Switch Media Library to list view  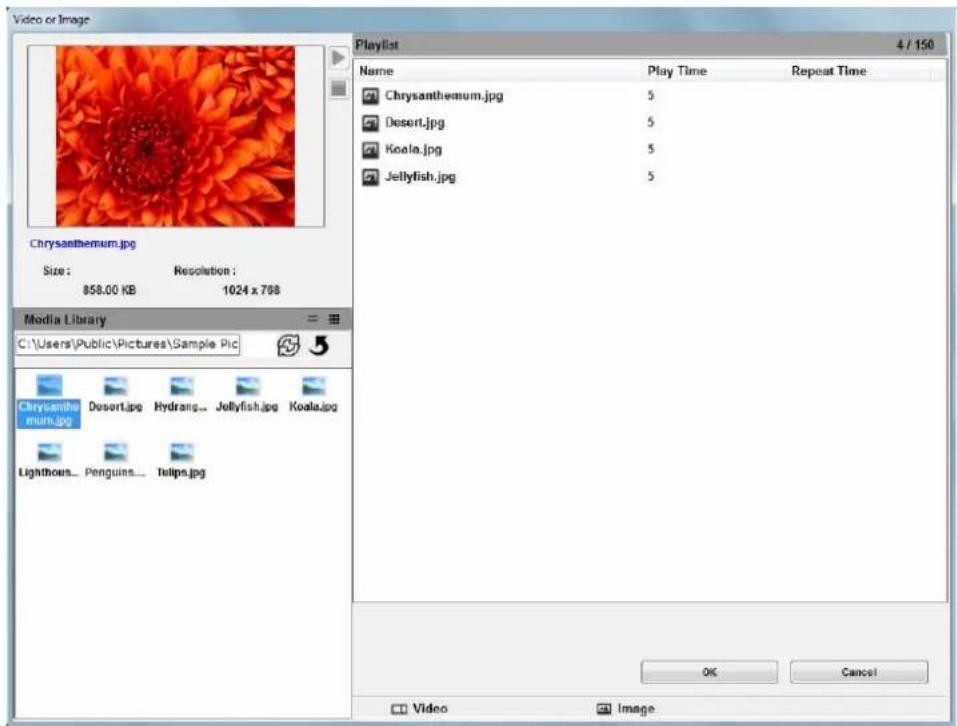(x=312, y=318)
